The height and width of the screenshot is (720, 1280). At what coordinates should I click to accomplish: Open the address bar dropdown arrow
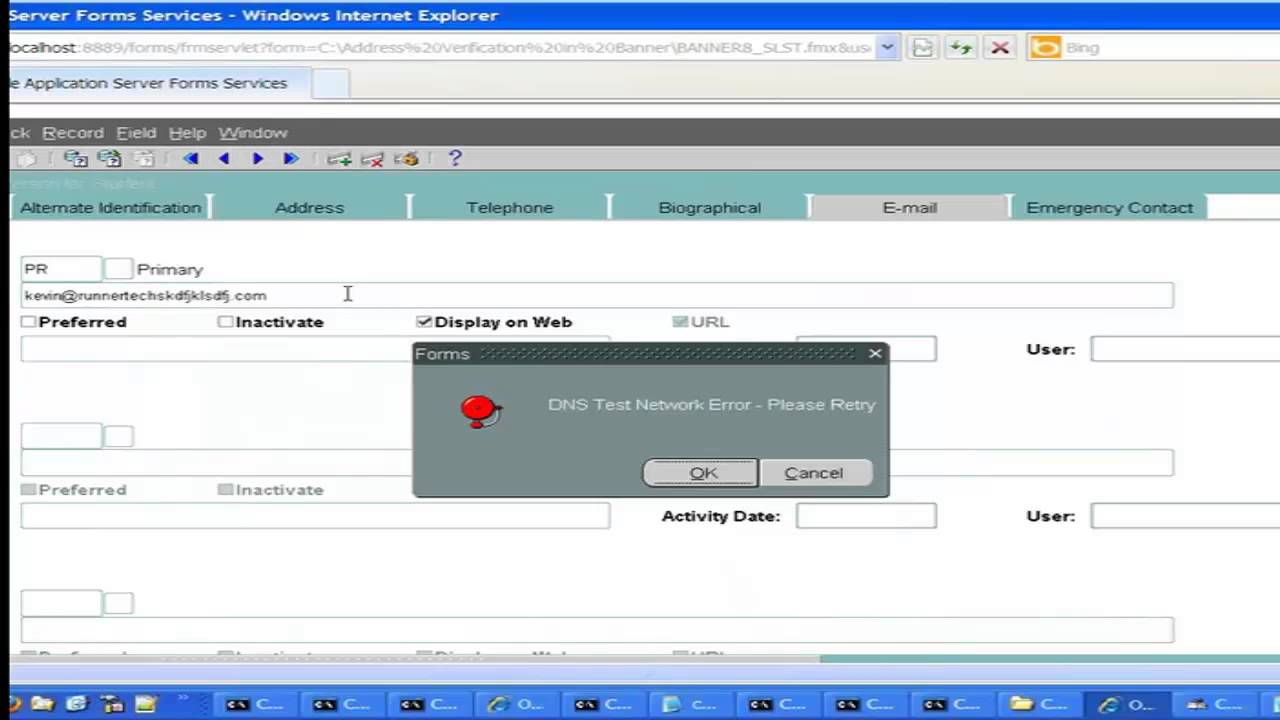point(887,47)
